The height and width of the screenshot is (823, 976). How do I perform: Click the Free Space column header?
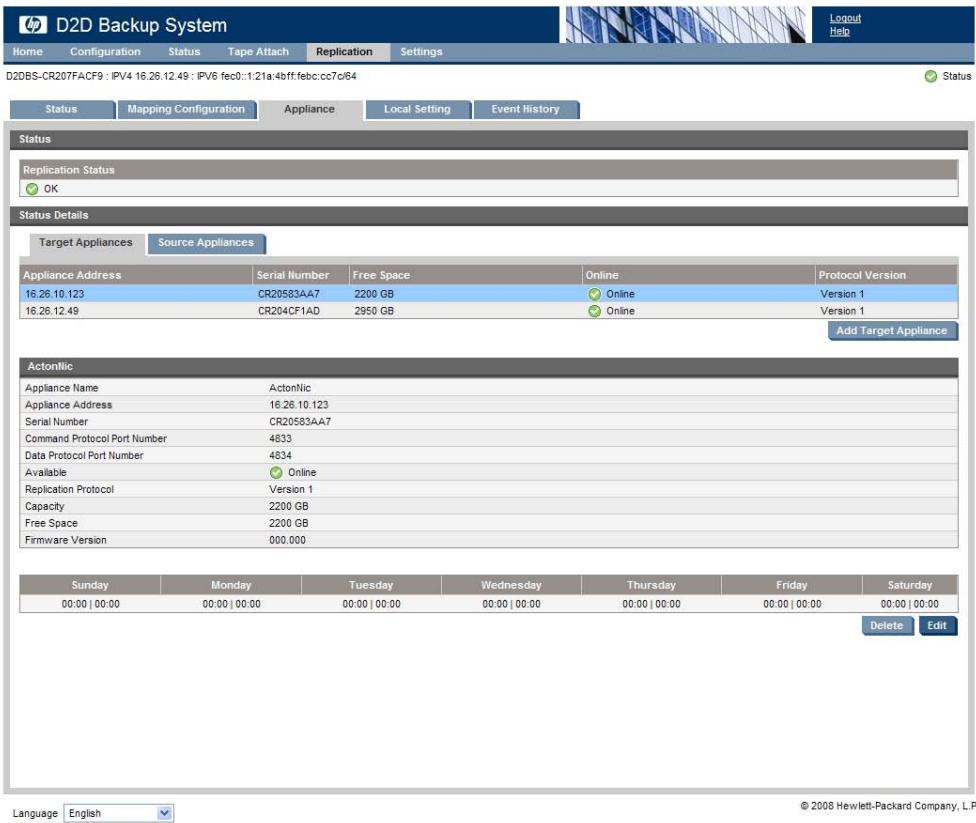[465, 275]
